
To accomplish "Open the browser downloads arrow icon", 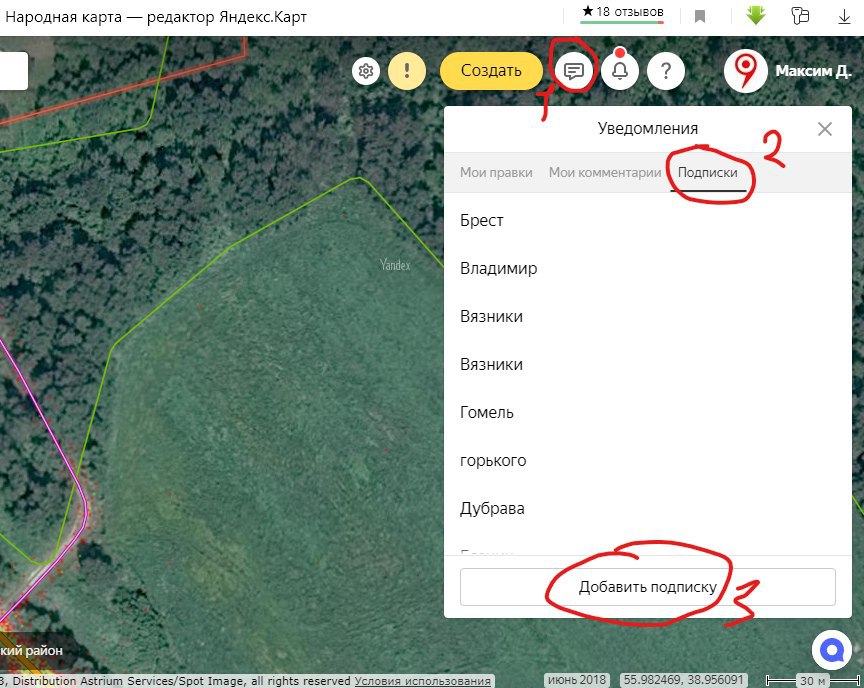I will click(844, 17).
